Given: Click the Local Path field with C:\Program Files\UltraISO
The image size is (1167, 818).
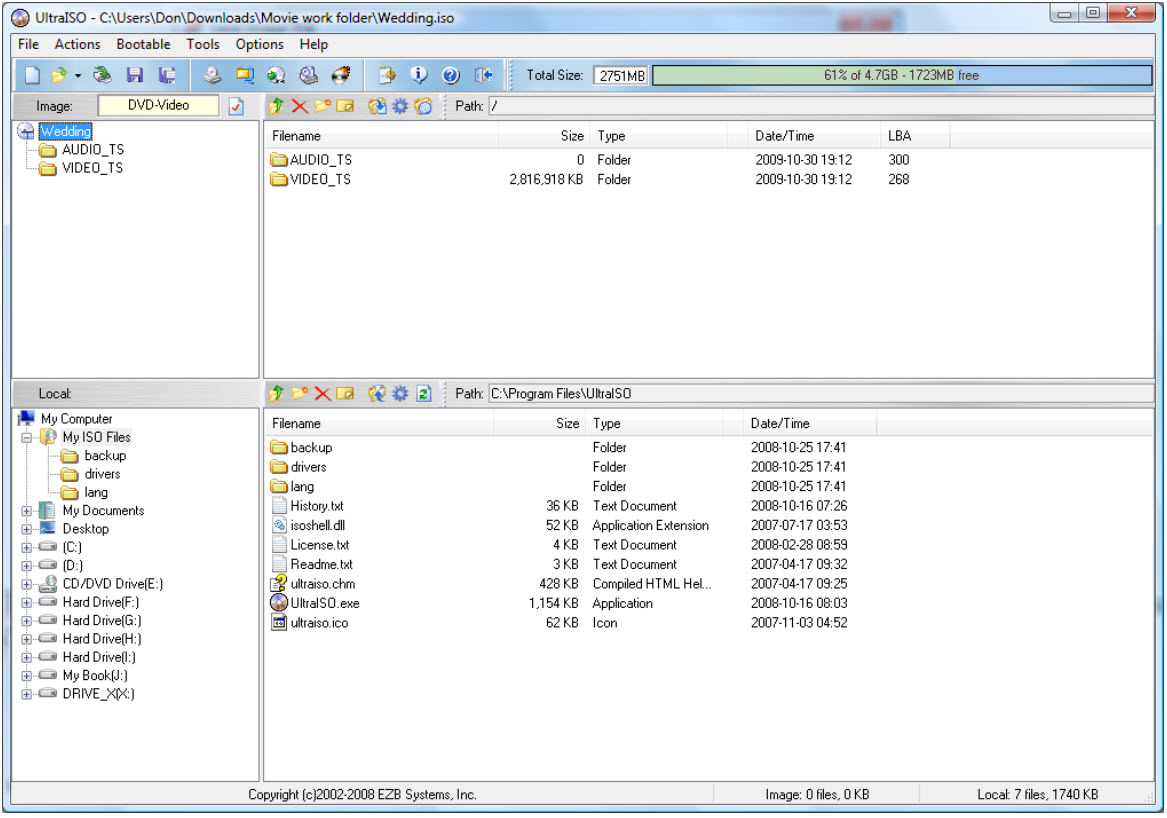Looking at the screenshot, I should 821,394.
